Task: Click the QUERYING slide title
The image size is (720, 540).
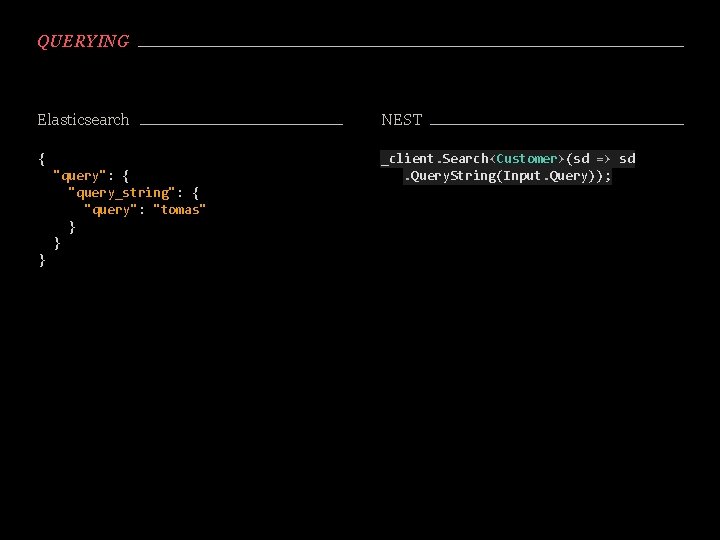Action: pos(83,42)
